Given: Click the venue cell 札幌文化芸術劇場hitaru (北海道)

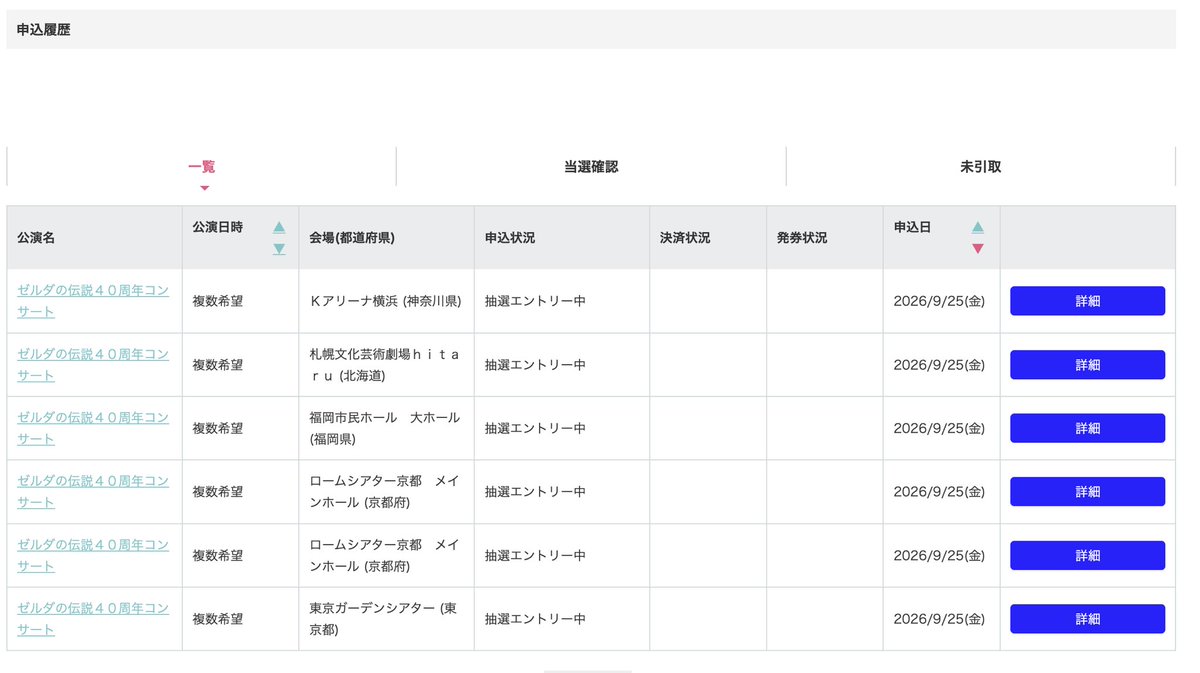Looking at the screenshot, I should pos(386,365).
